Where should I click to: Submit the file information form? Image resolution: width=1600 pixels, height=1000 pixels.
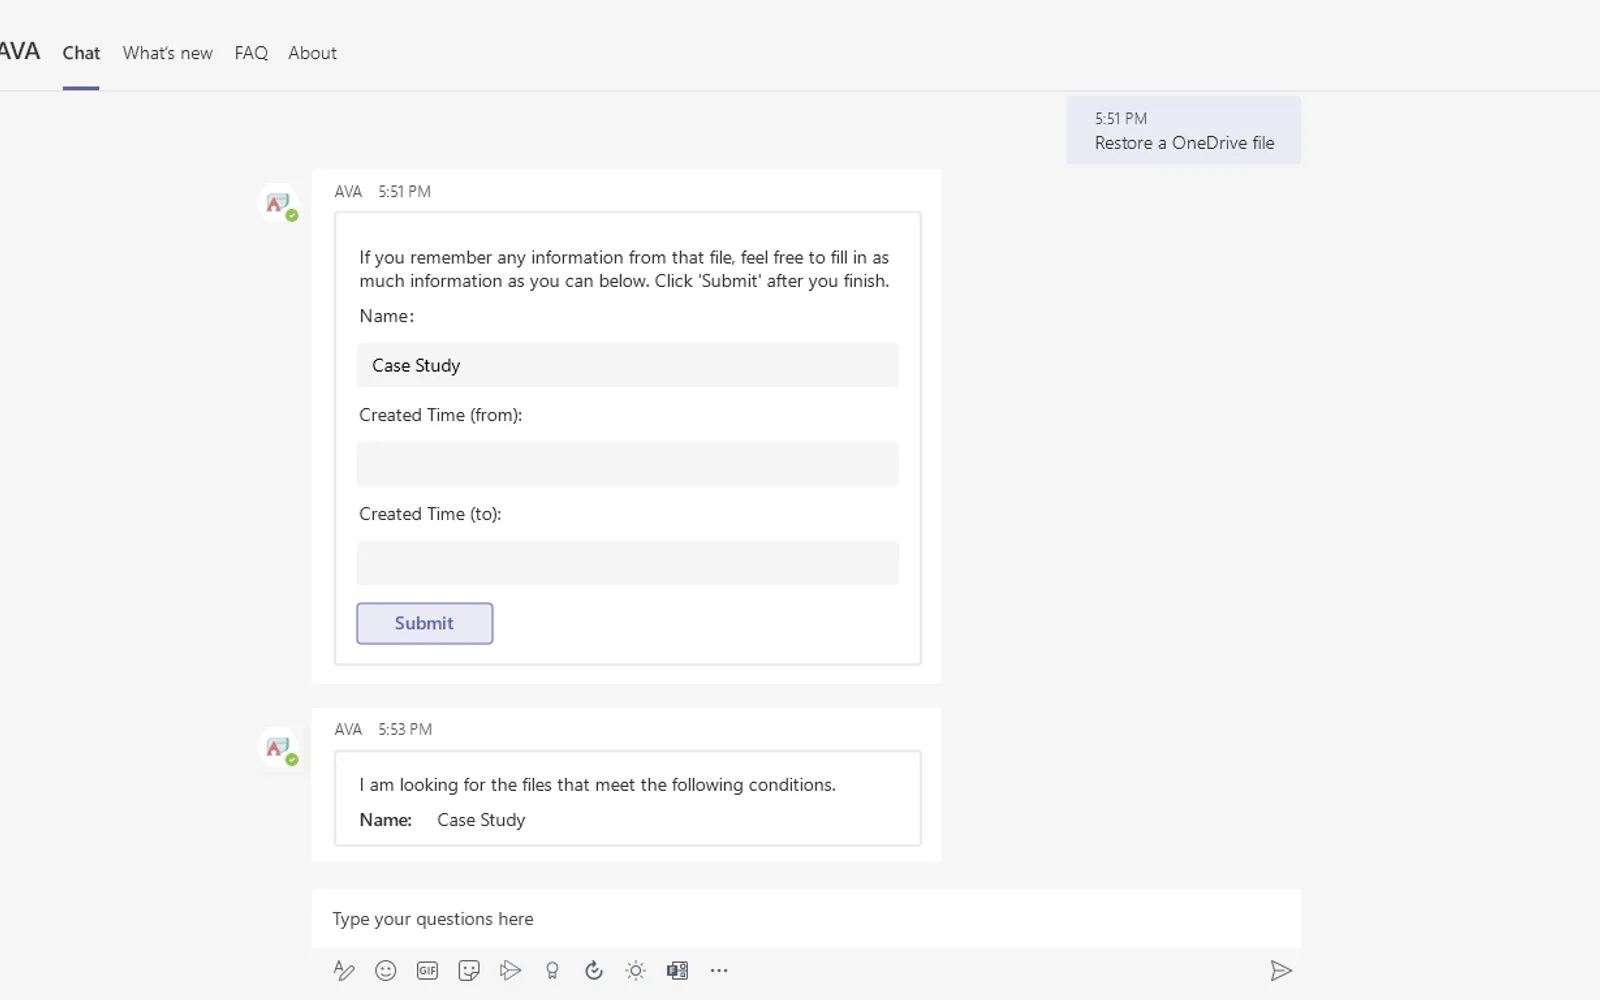click(x=424, y=623)
